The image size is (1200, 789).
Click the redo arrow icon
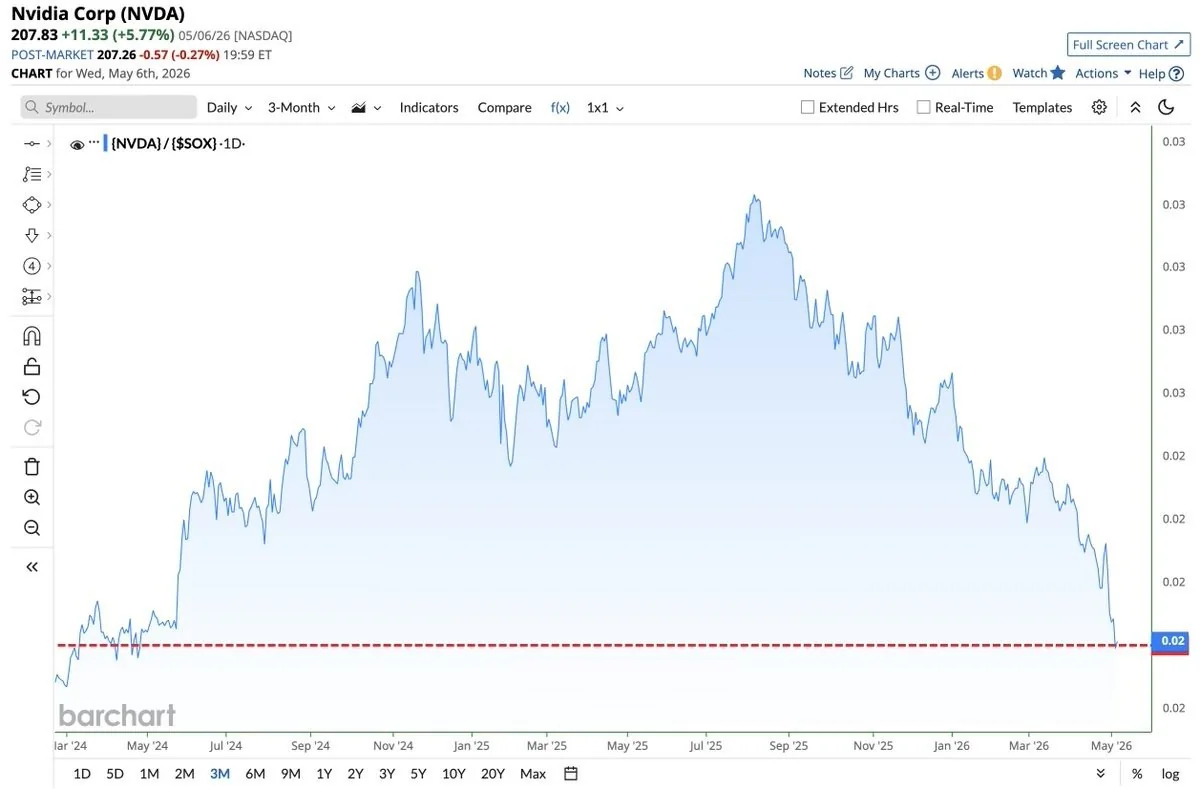[31, 427]
